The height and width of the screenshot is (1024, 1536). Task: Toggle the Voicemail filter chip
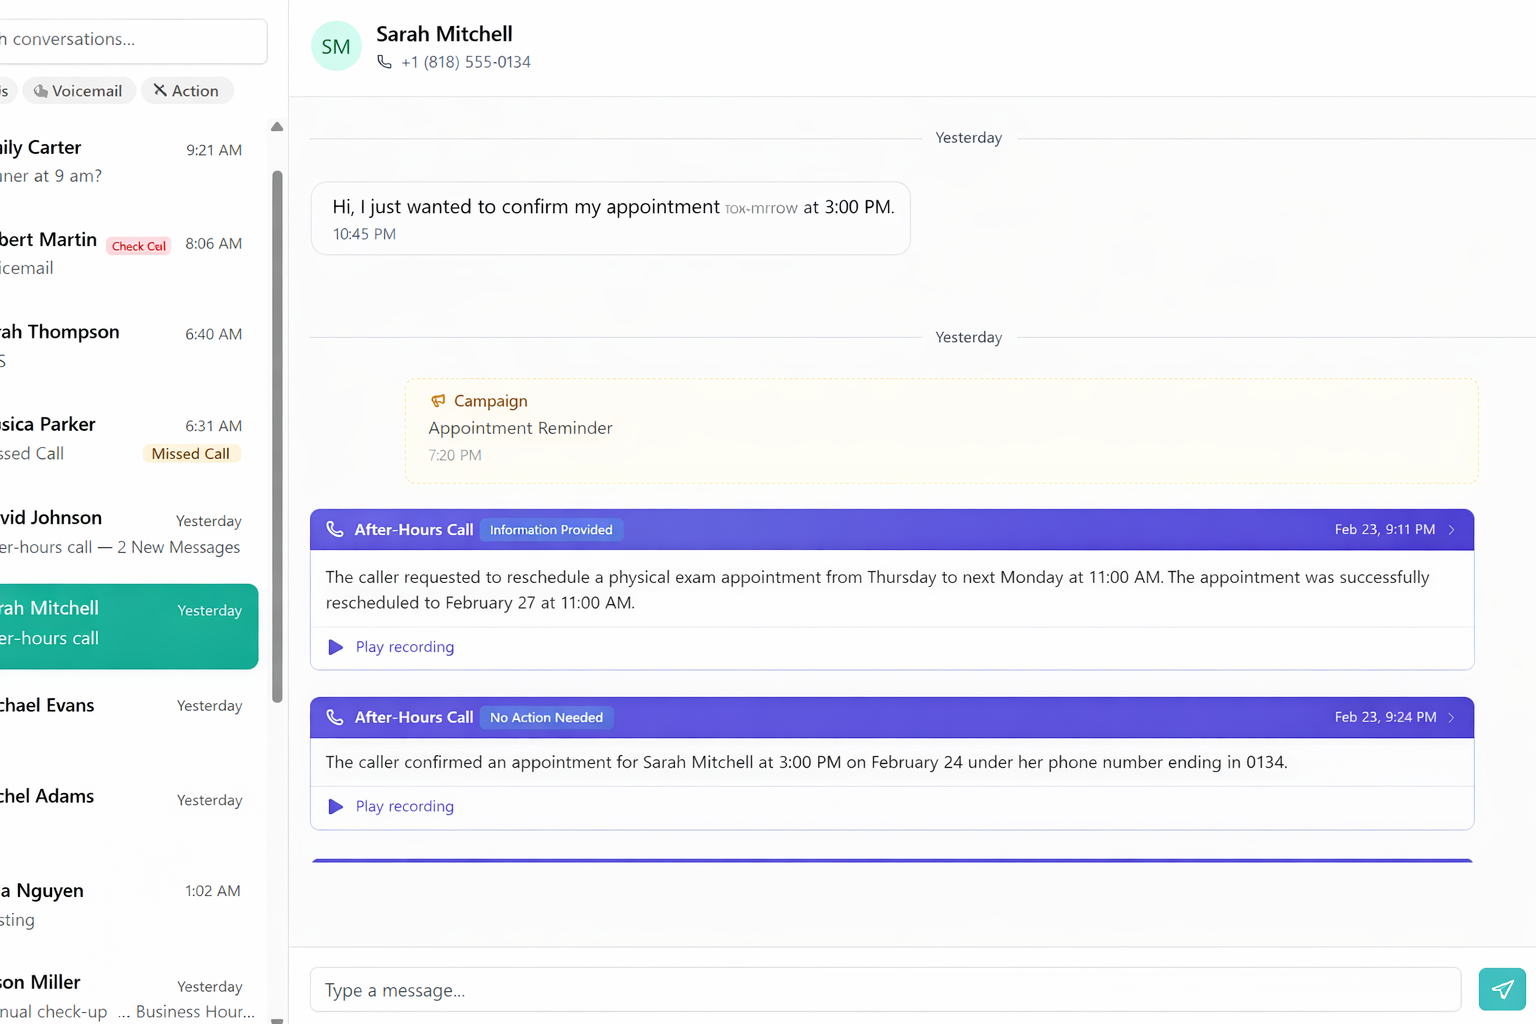pos(78,90)
